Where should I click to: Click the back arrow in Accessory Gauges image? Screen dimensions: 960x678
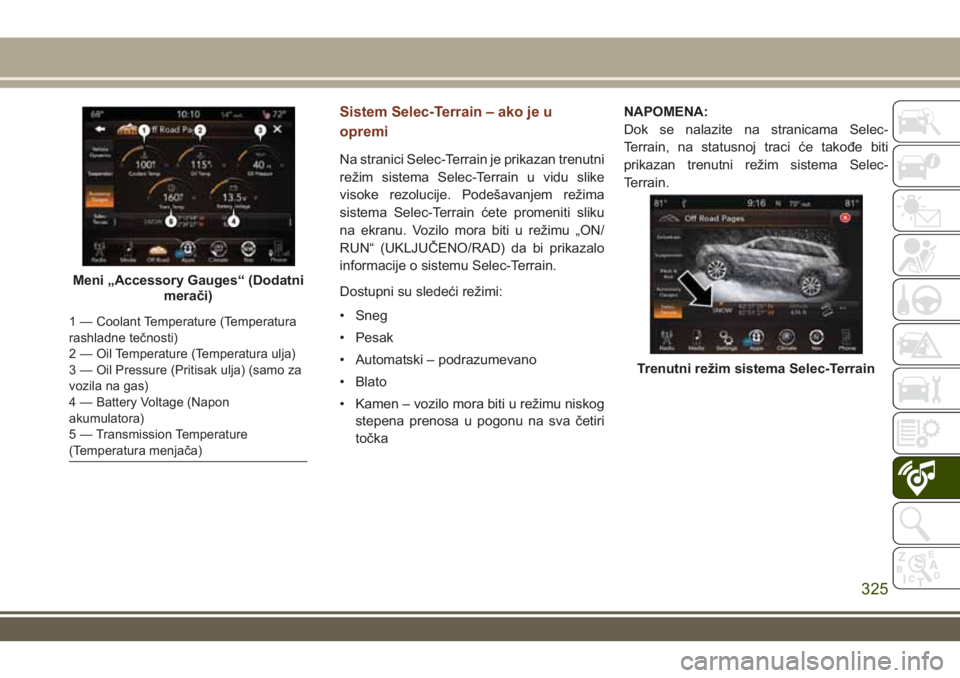tap(100, 129)
